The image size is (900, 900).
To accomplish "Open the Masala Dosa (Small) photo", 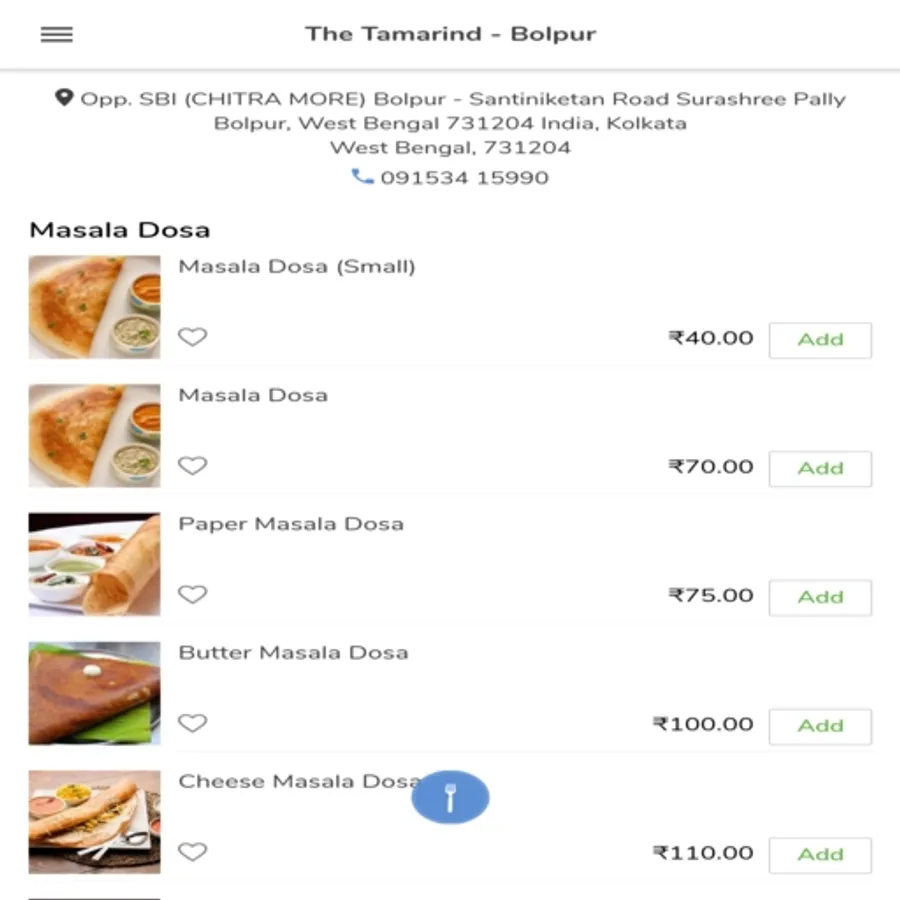I will coord(95,307).
